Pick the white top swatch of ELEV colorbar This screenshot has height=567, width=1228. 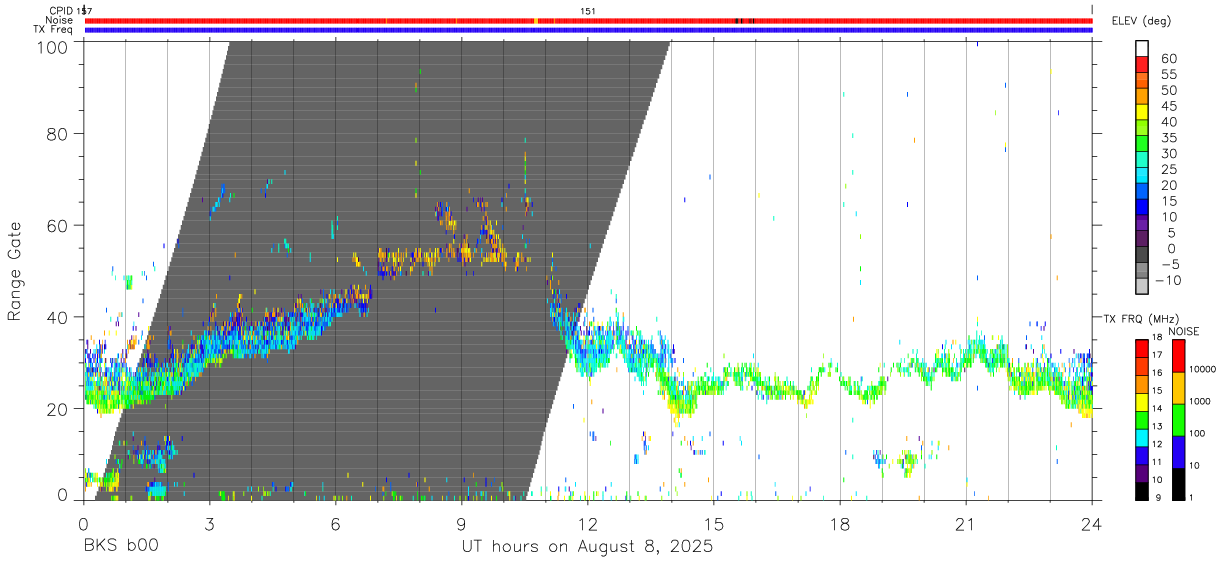1142,49
